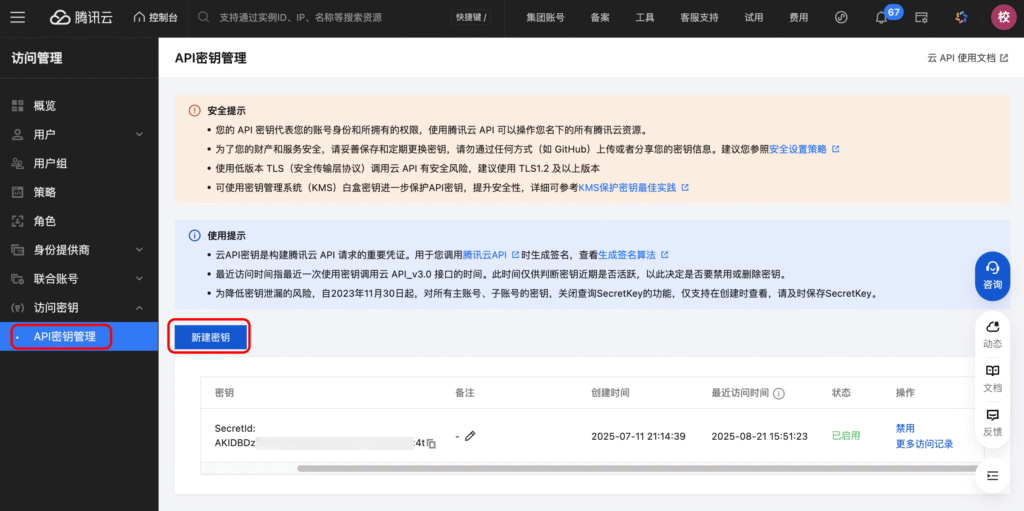Open 用户组 in sidebar
This screenshot has width=1024, height=511.
click(78, 163)
